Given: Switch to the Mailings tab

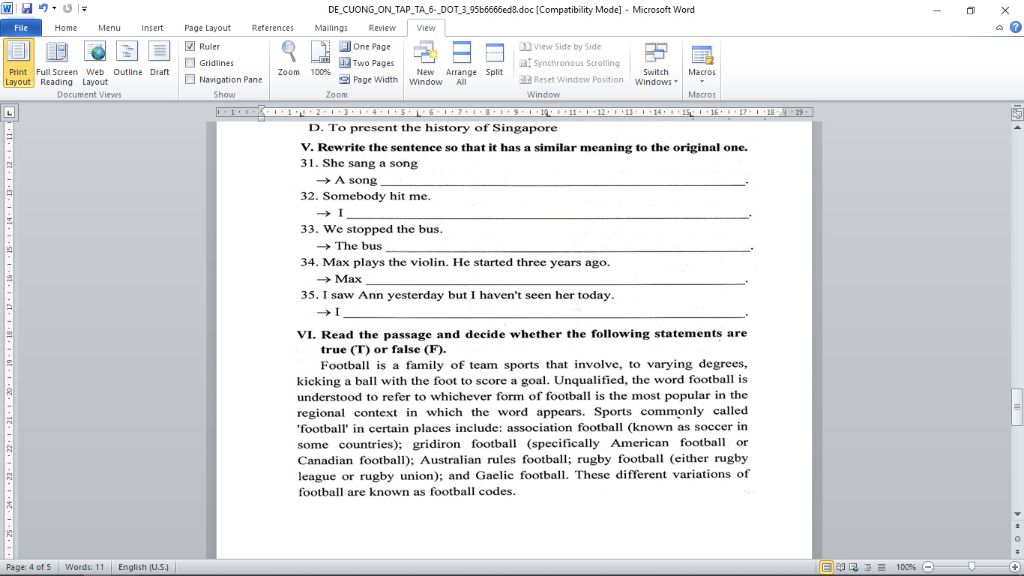Looking at the screenshot, I should click(x=331, y=28).
